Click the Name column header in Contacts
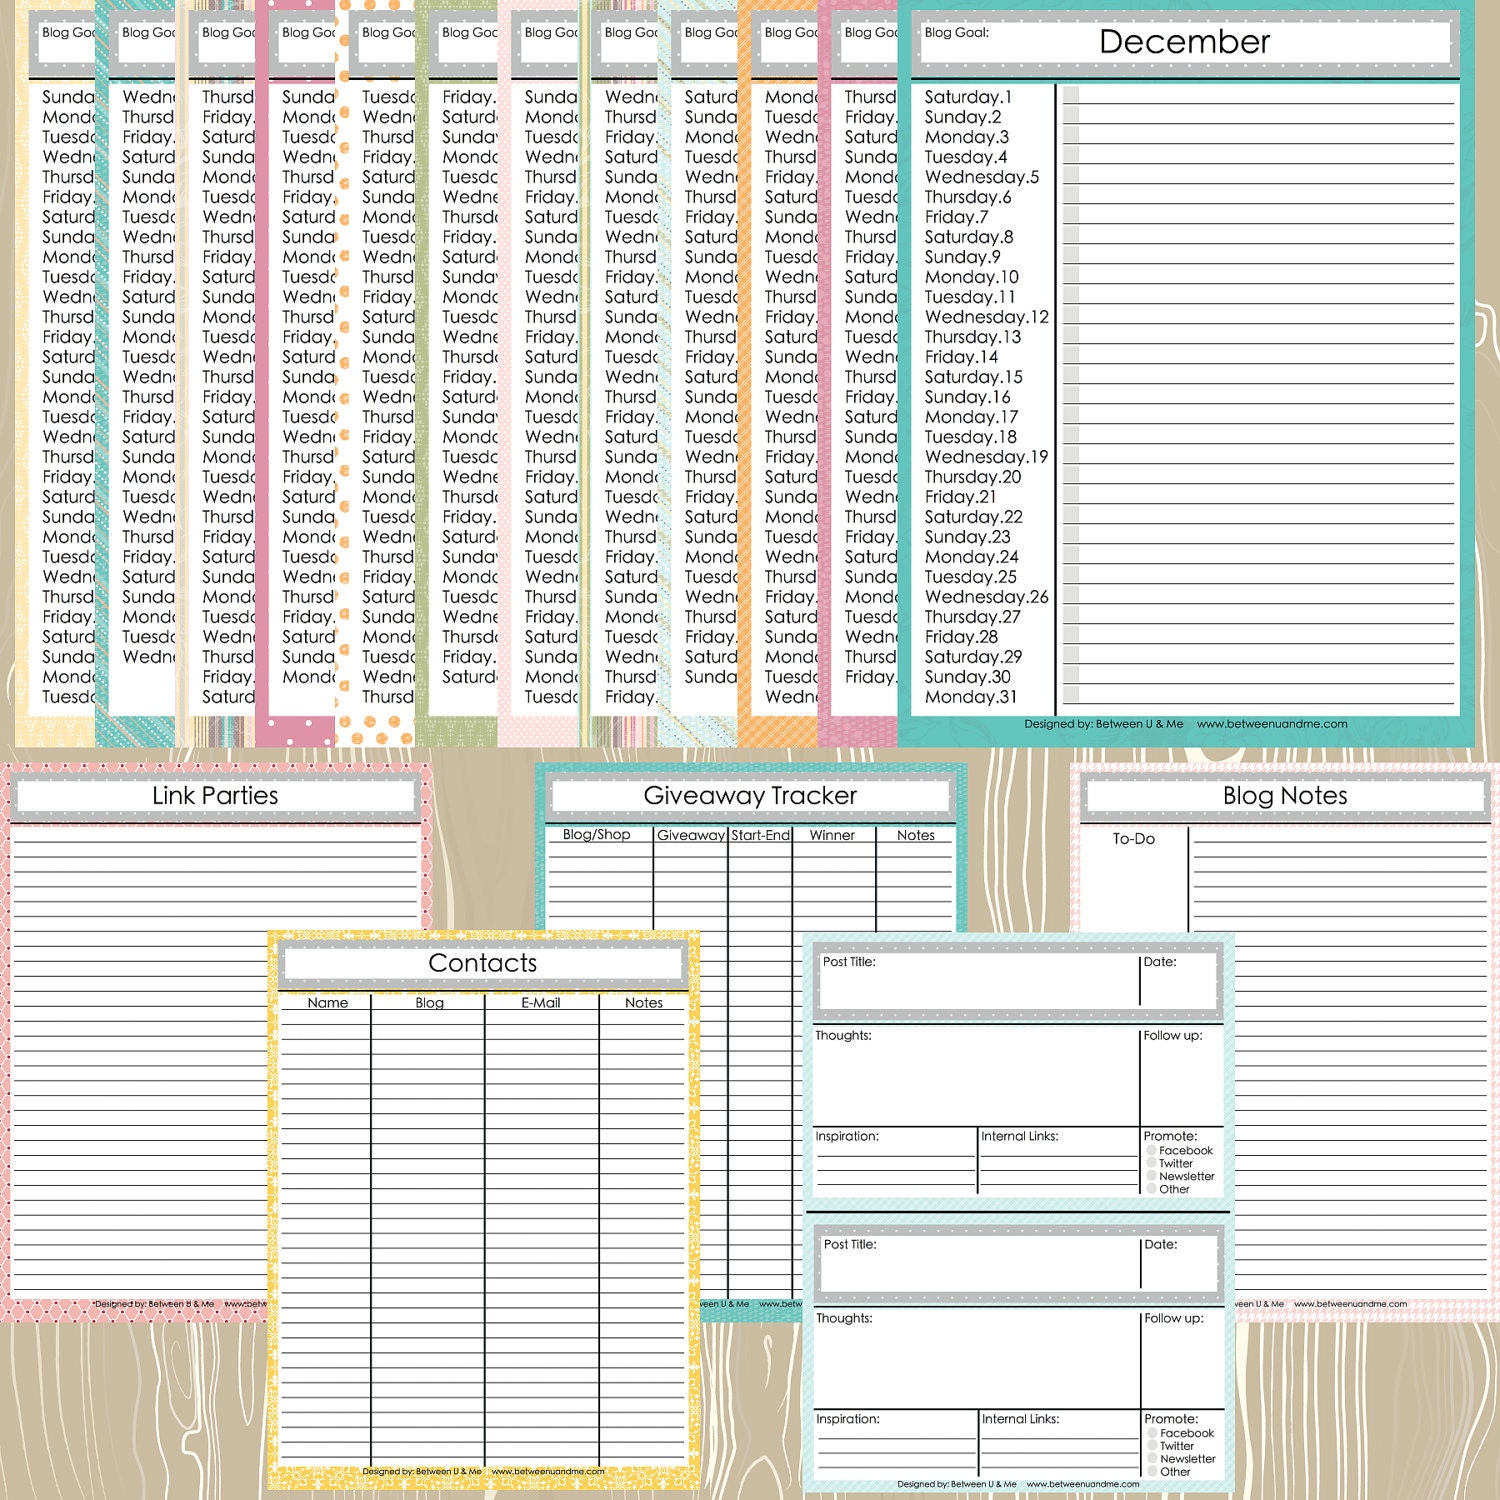1500x1500 pixels. tap(328, 1003)
